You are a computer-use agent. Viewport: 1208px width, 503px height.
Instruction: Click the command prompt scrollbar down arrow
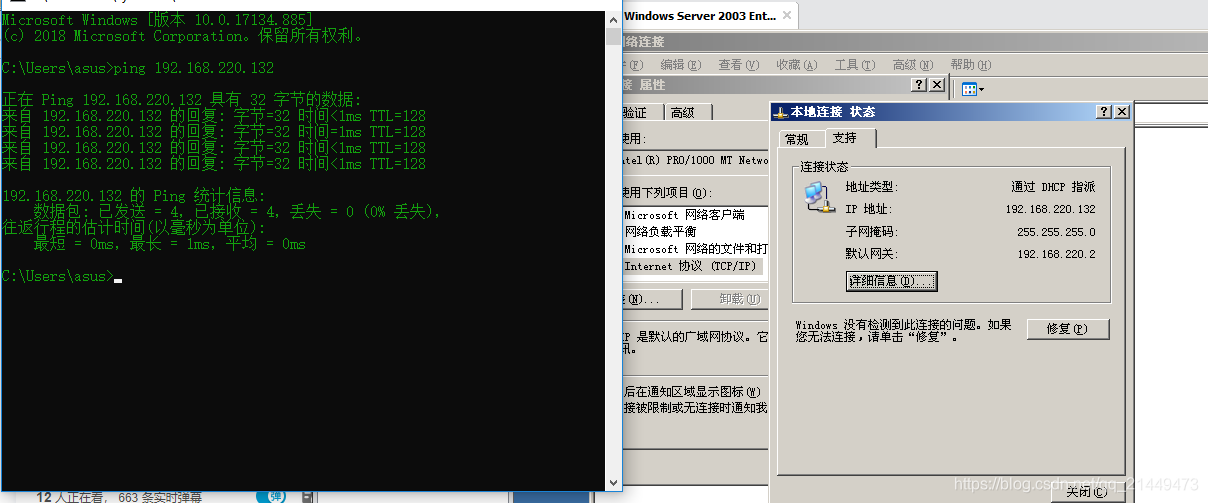[x=613, y=482]
